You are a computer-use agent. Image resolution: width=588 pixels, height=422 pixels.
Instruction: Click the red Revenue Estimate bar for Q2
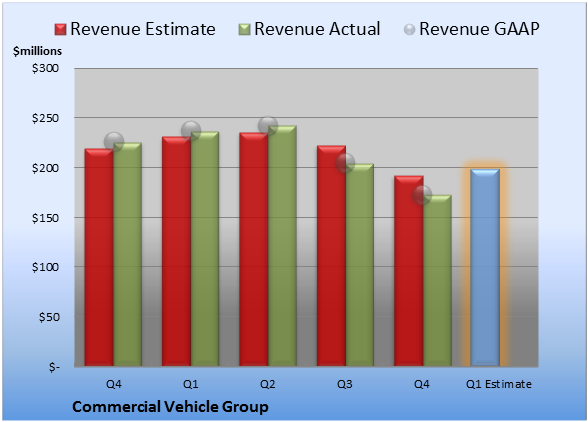coord(254,249)
